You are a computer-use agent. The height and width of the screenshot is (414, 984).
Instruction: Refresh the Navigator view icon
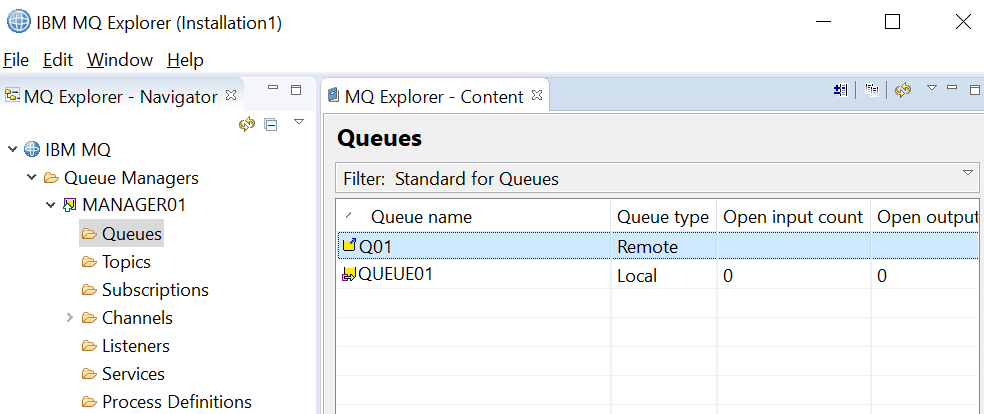click(247, 124)
